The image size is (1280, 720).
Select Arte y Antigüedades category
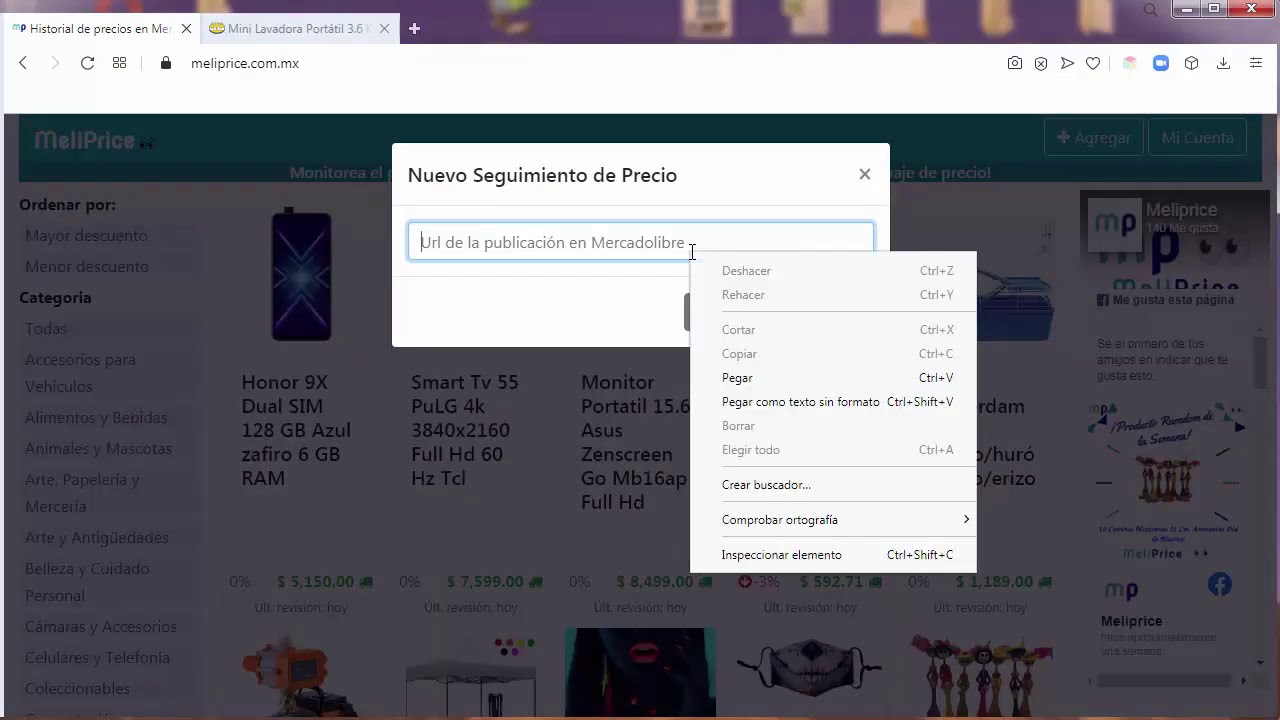point(97,538)
